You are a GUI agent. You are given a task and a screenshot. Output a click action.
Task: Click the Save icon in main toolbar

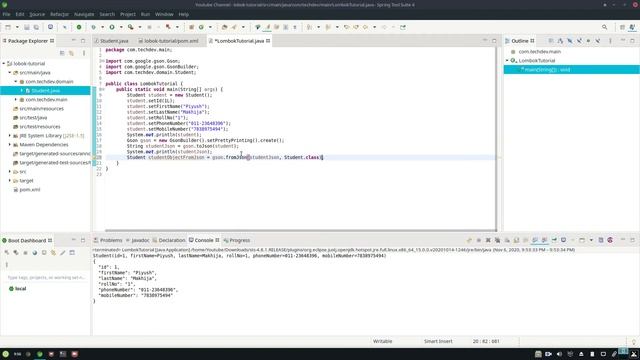pyautogui.click(x=27, y=27)
